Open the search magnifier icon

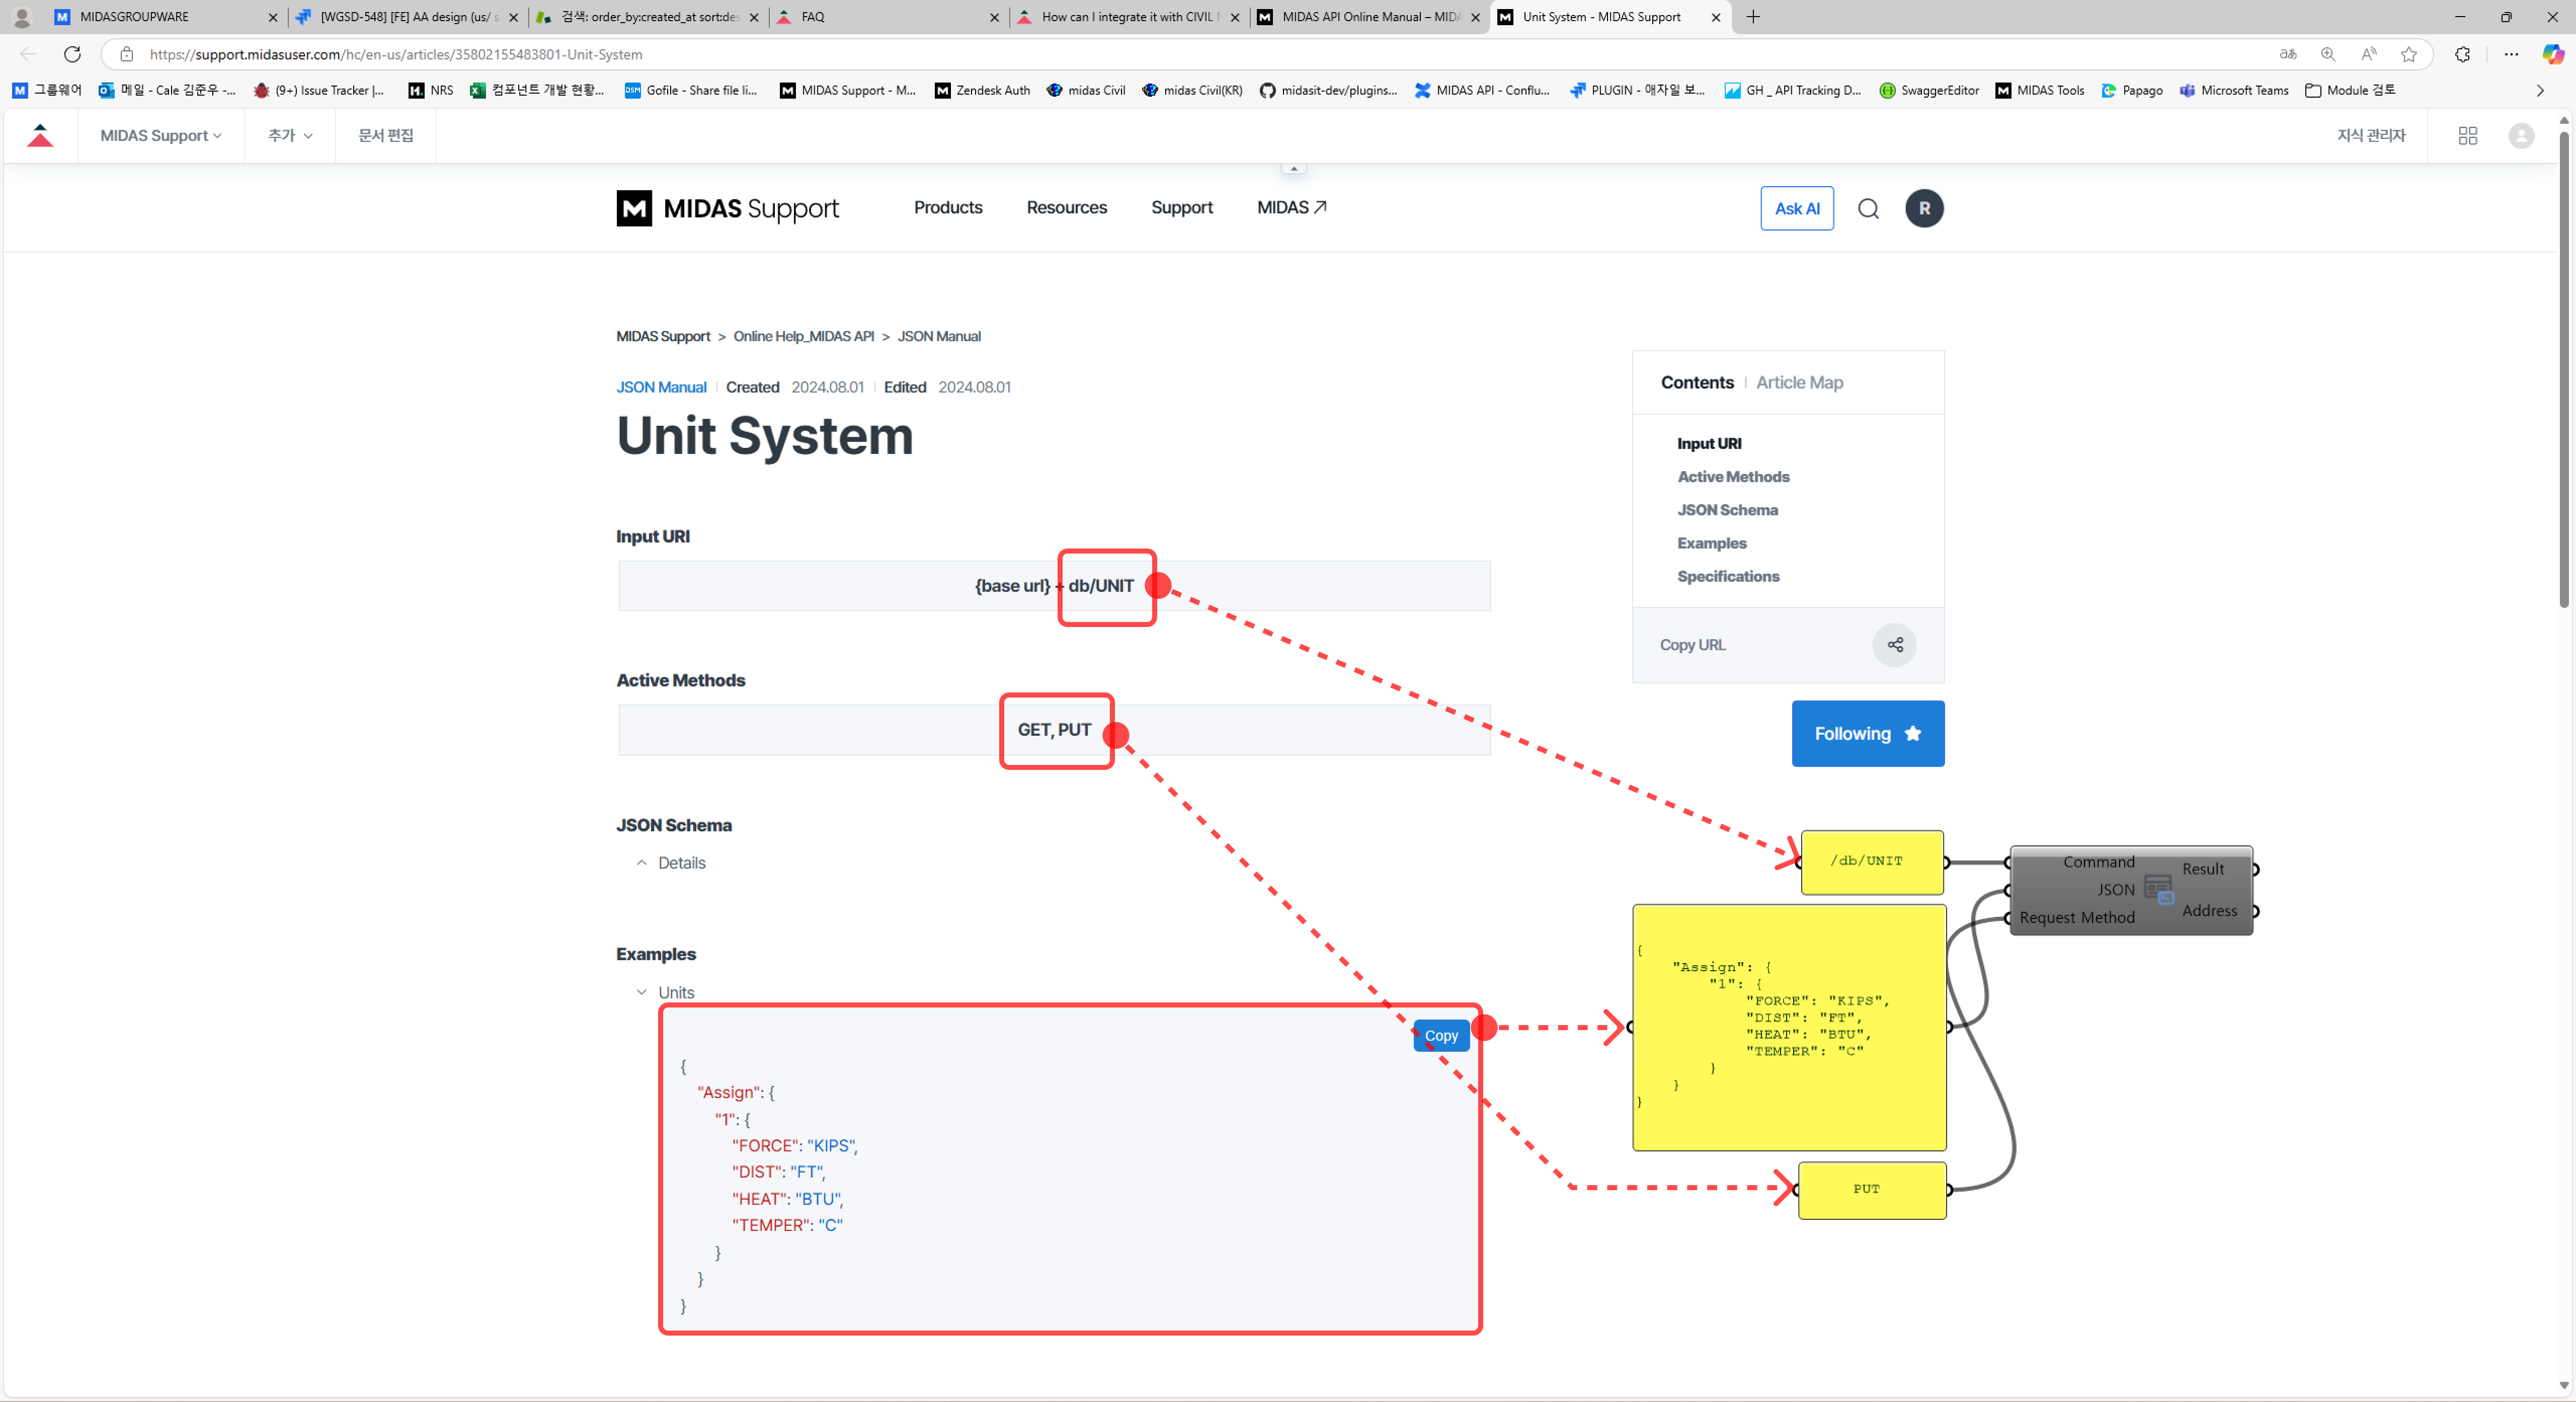[1868, 208]
